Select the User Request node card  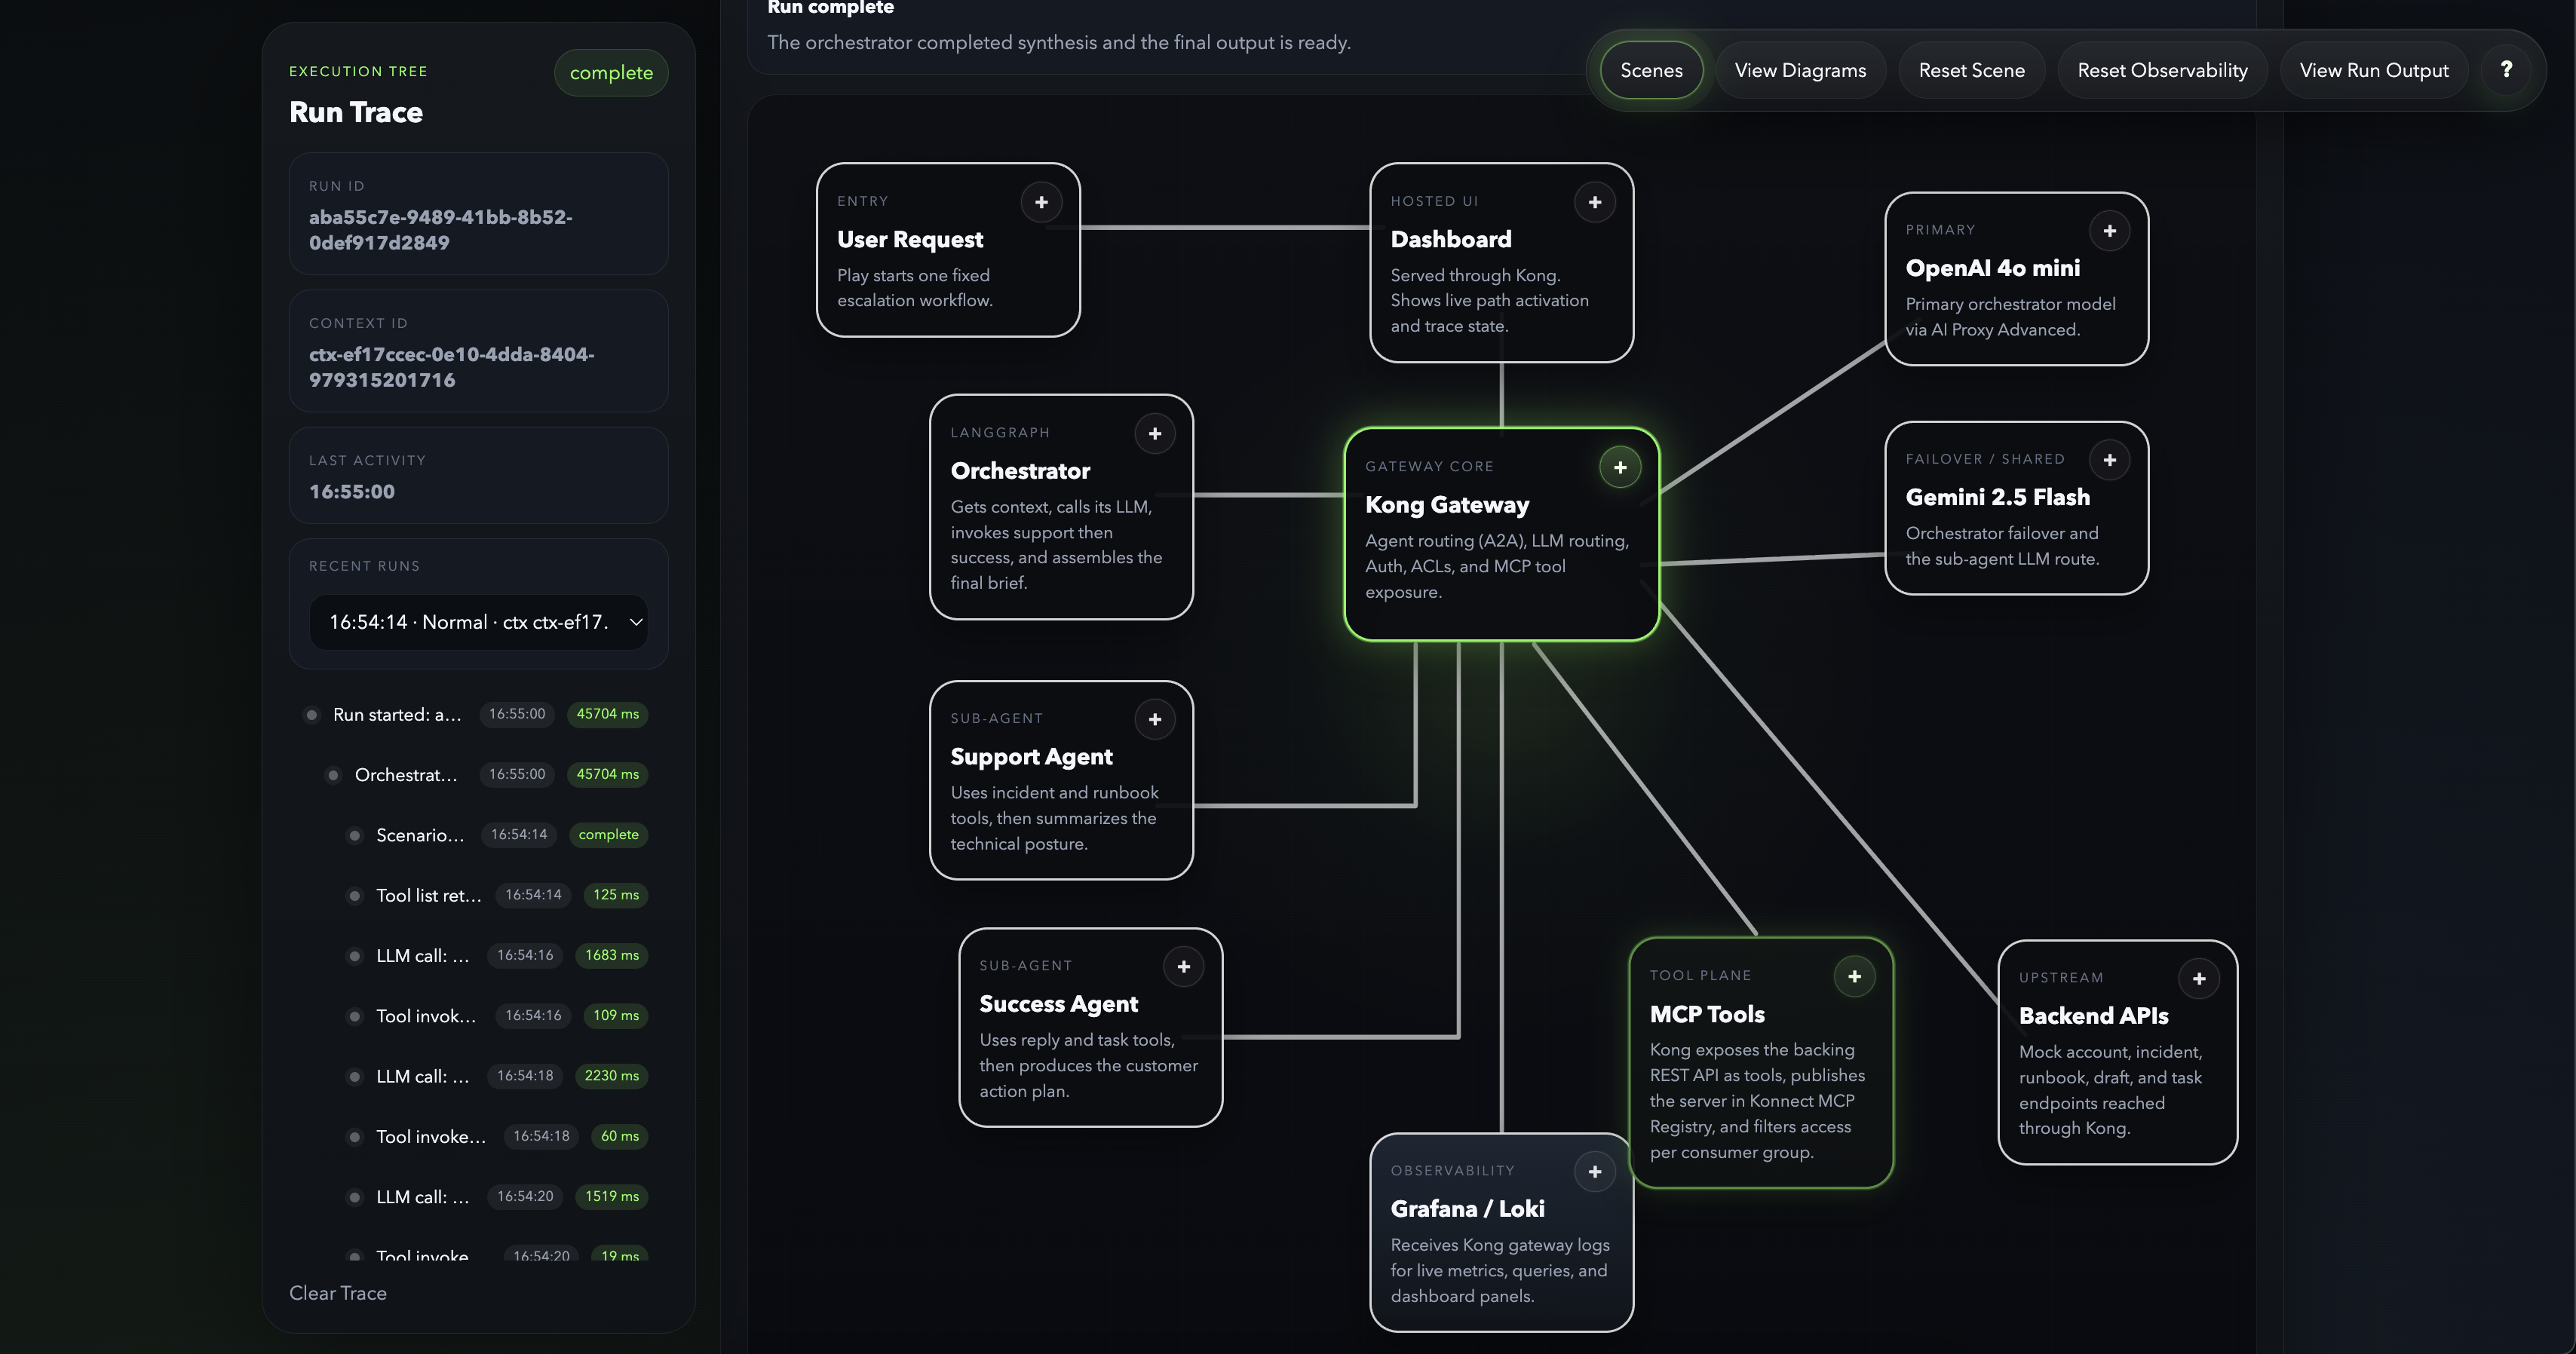[x=948, y=250]
